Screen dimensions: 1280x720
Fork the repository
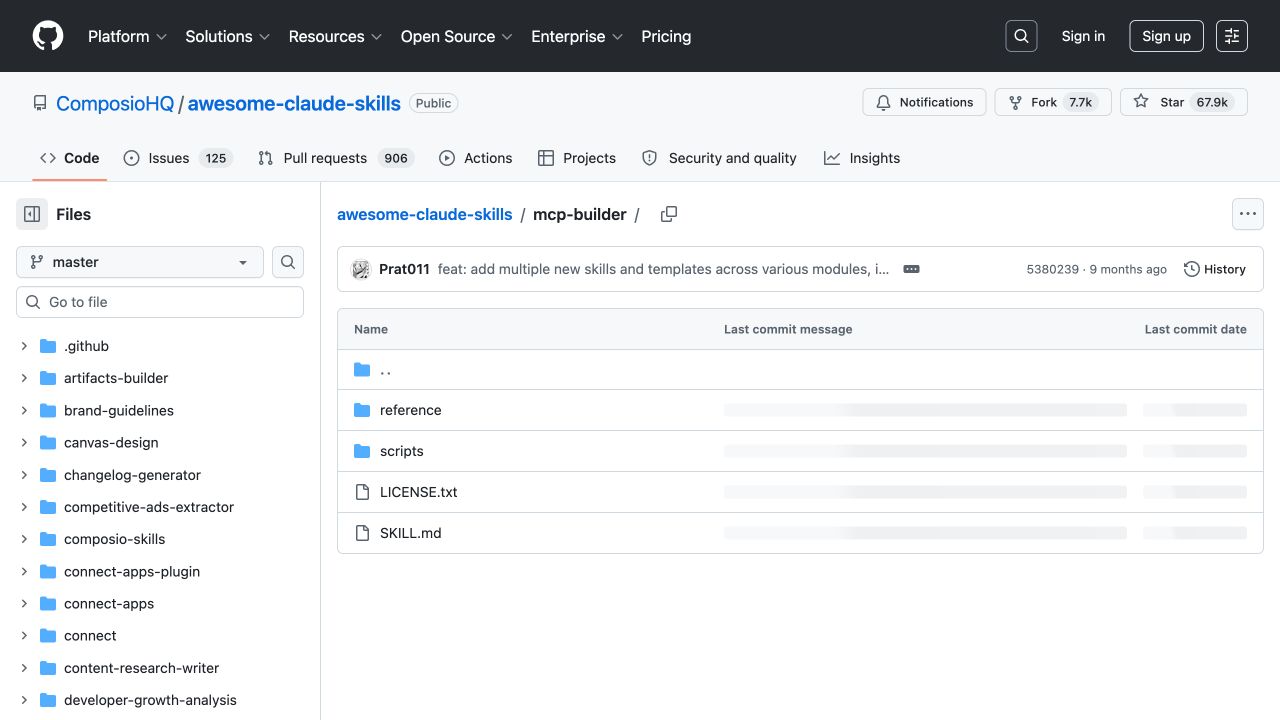(1053, 102)
